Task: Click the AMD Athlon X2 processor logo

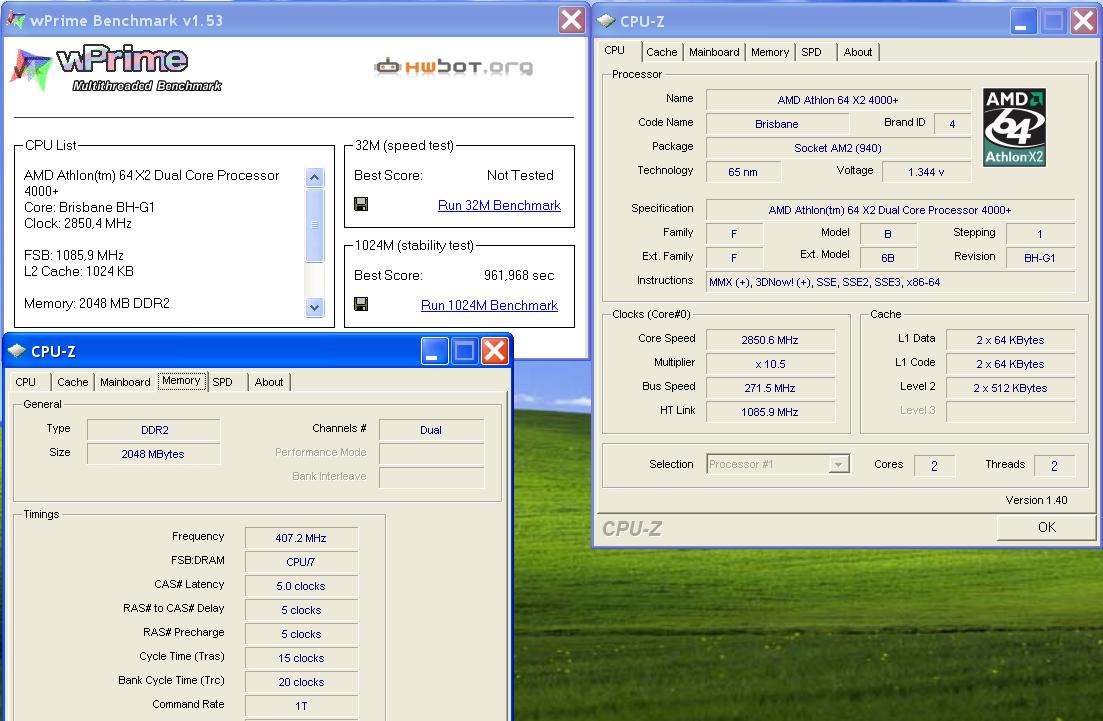Action: (1014, 127)
